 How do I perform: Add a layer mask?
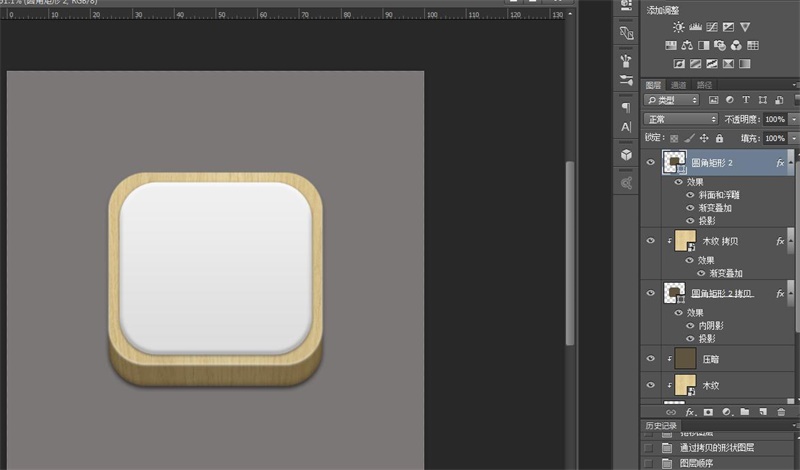(x=708, y=411)
